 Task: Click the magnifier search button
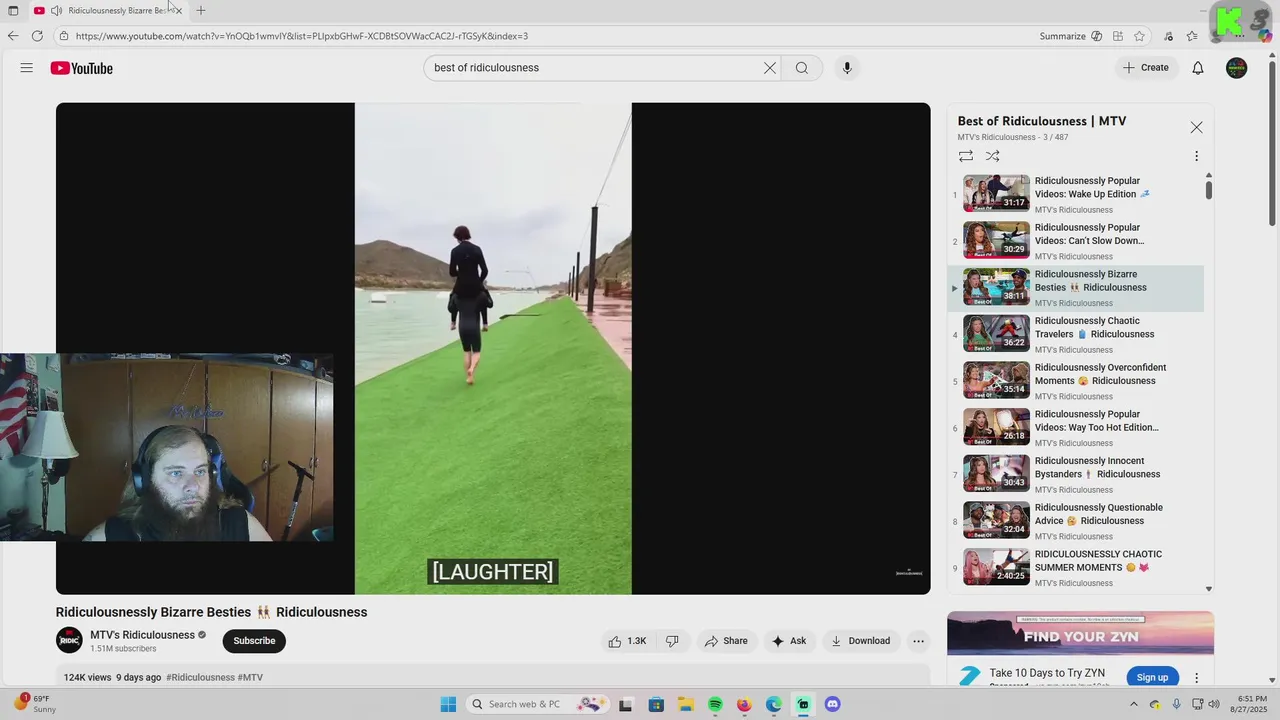click(x=802, y=68)
